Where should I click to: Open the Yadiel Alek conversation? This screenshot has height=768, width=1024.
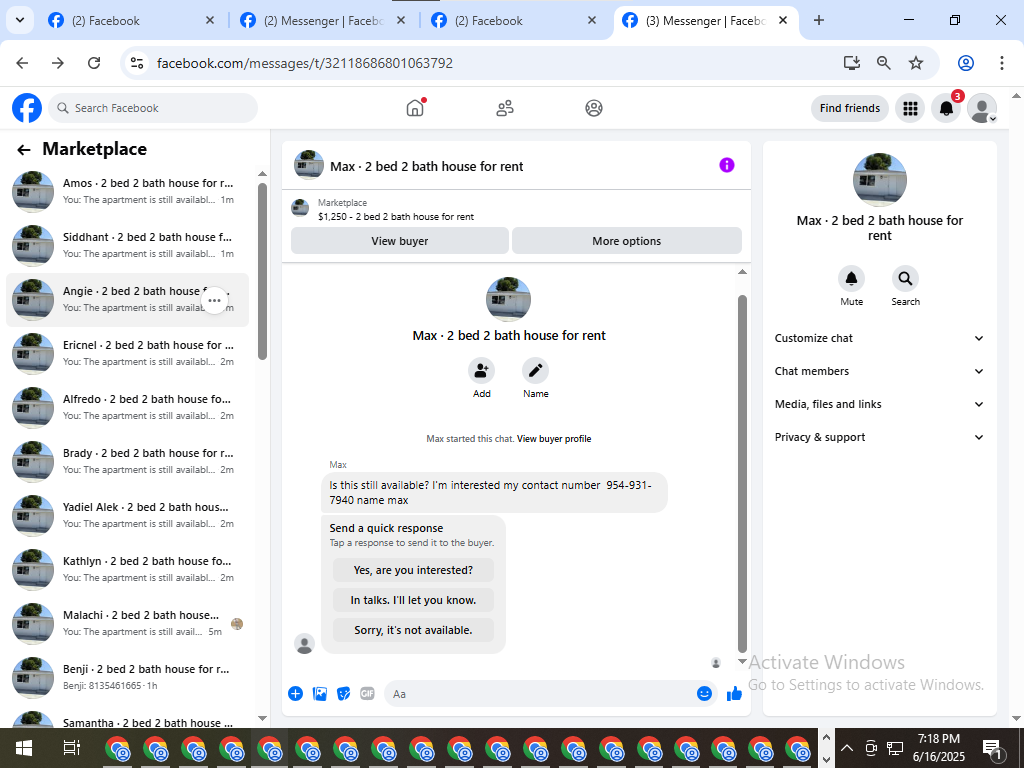tap(127, 515)
